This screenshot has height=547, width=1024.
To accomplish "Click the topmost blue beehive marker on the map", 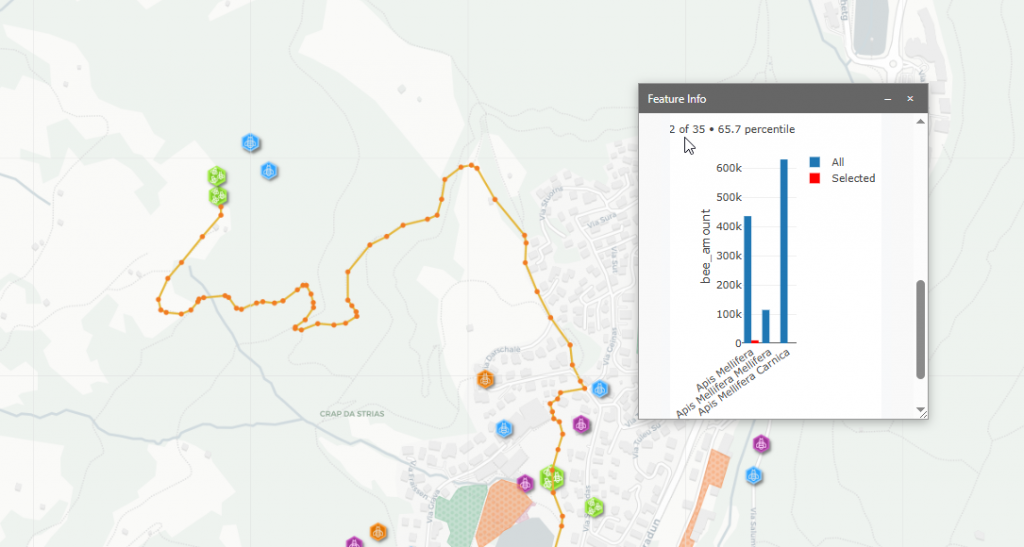I will pos(251,143).
